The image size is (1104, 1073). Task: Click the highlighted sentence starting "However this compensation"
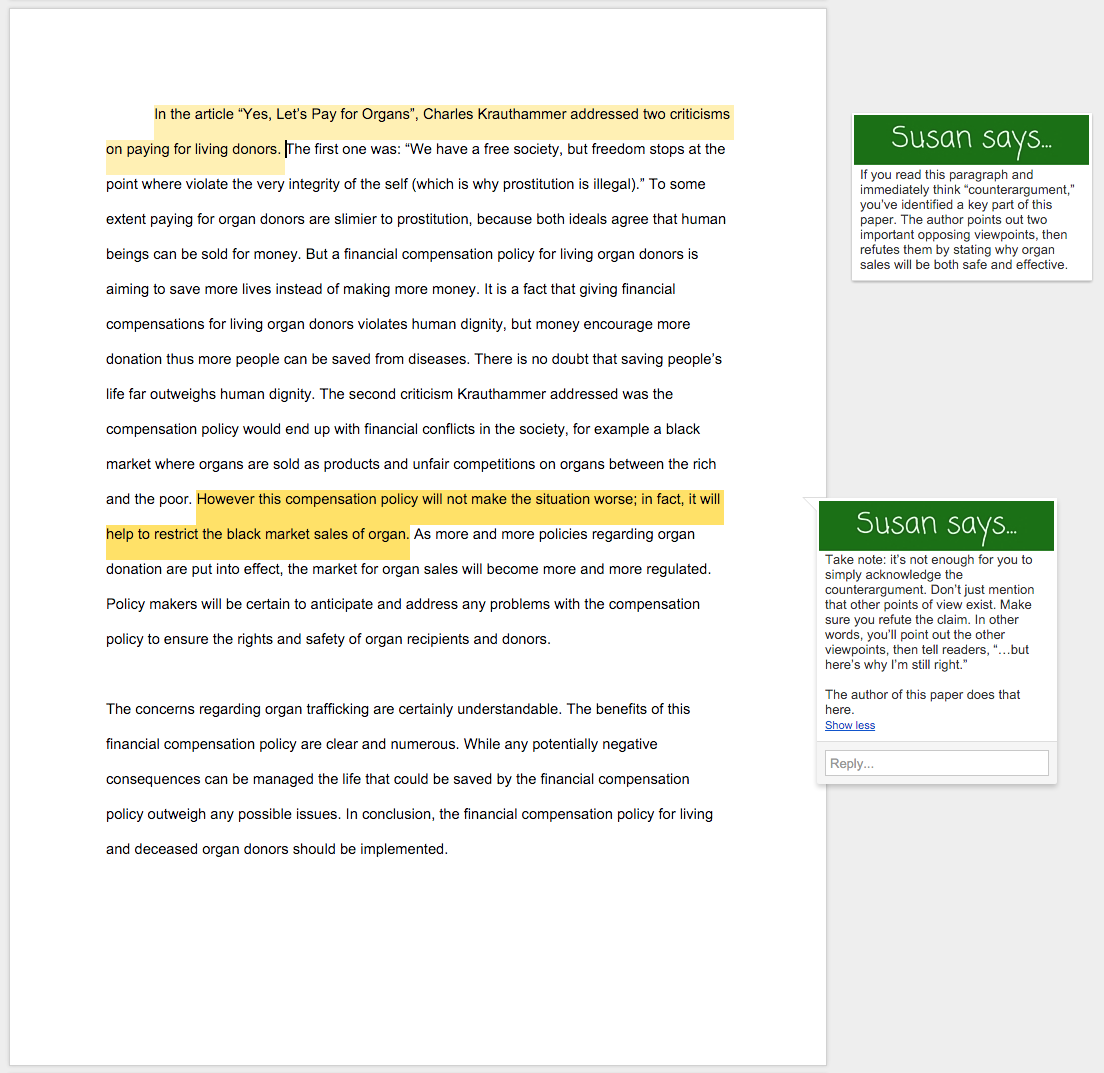pyautogui.click(x=458, y=499)
